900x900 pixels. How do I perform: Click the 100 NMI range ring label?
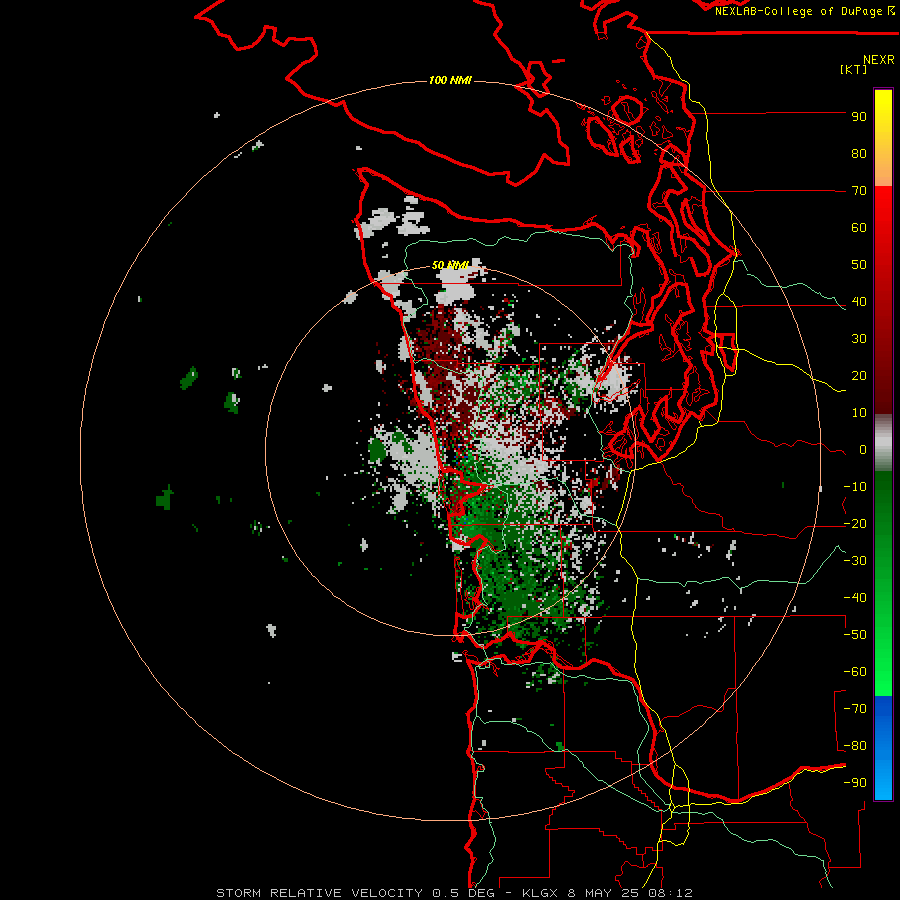tap(450, 80)
